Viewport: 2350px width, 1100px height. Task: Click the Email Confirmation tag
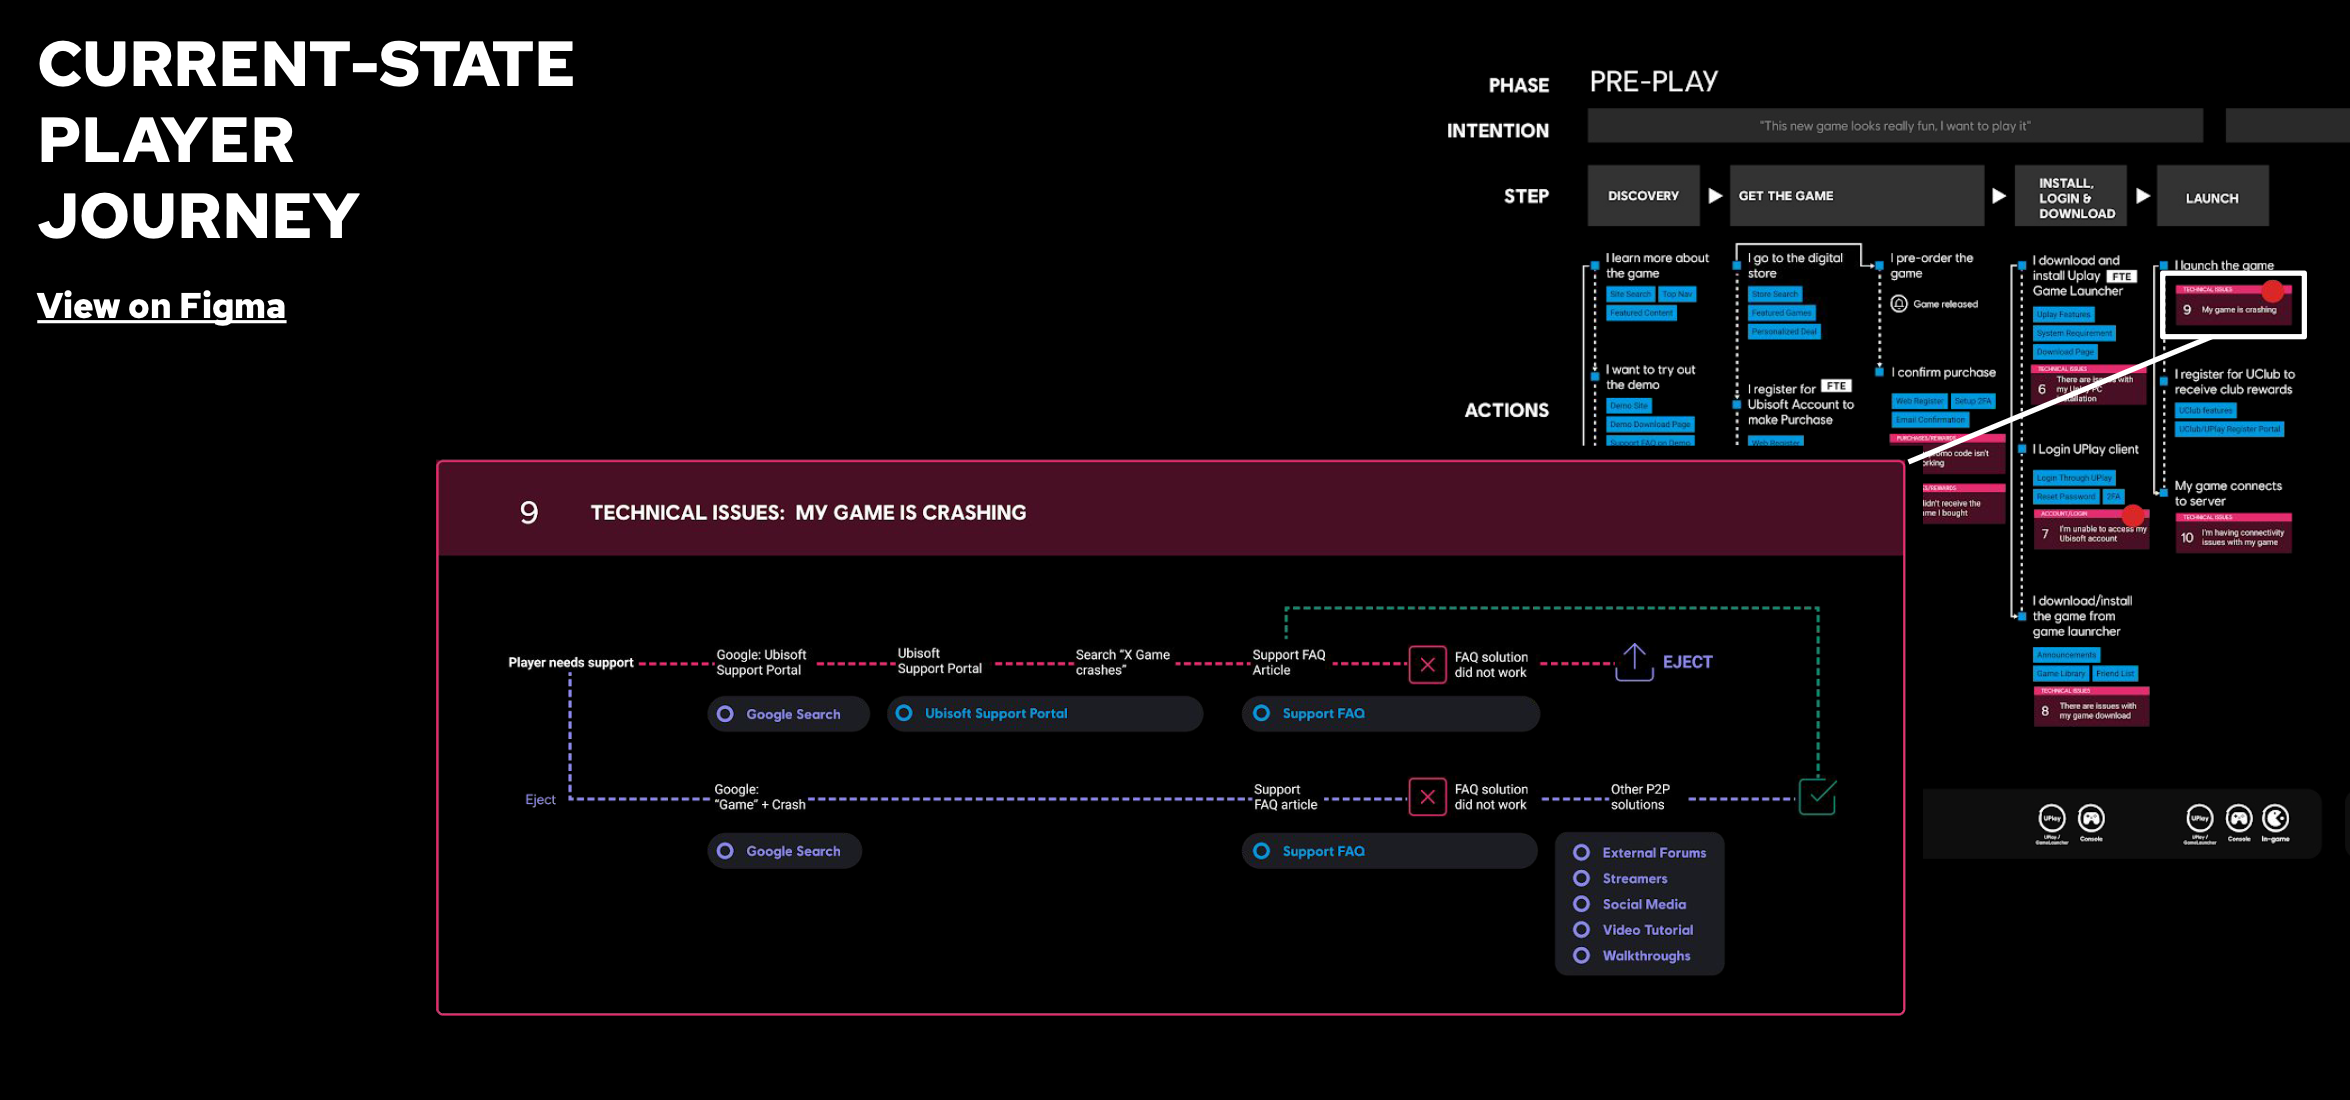tap(1929, 420)
